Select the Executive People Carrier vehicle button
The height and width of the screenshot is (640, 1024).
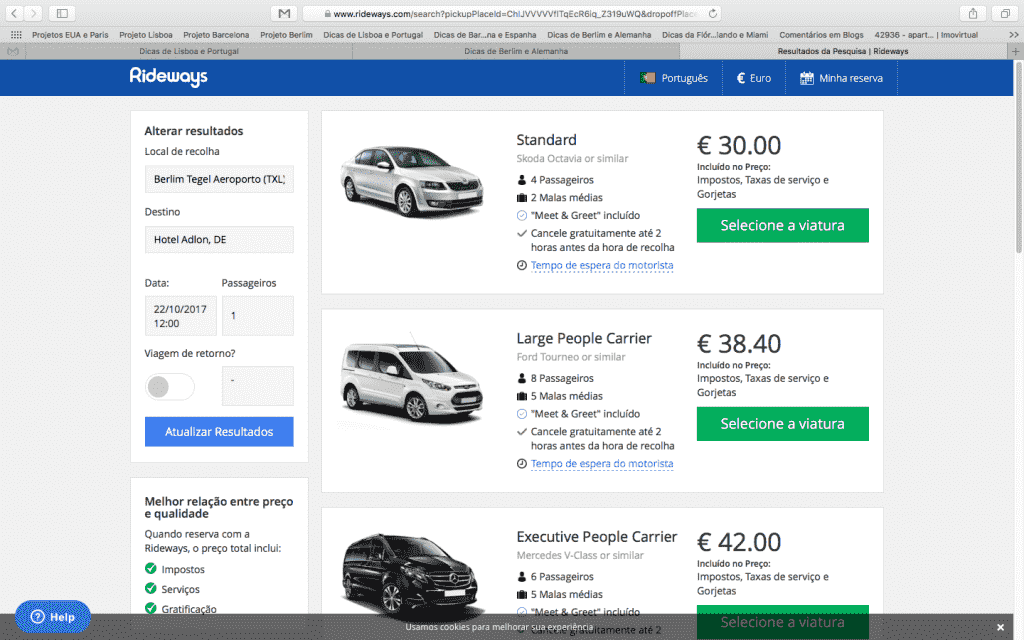(782, 622)
